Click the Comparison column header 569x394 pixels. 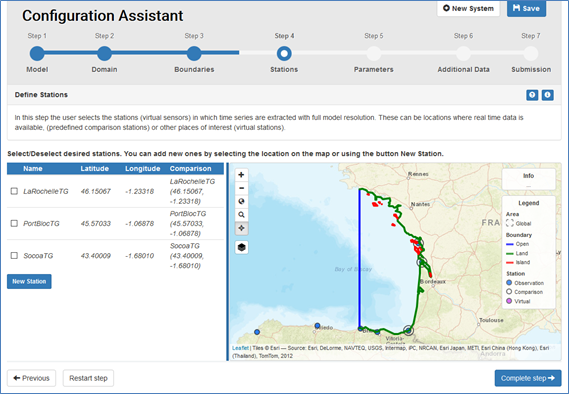[x=191, y=169]
